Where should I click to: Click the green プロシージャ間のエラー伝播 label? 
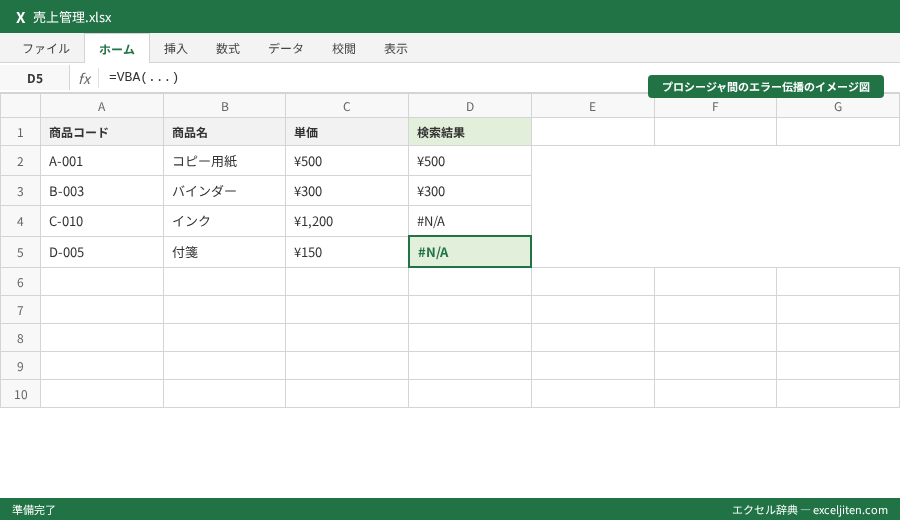766,87
